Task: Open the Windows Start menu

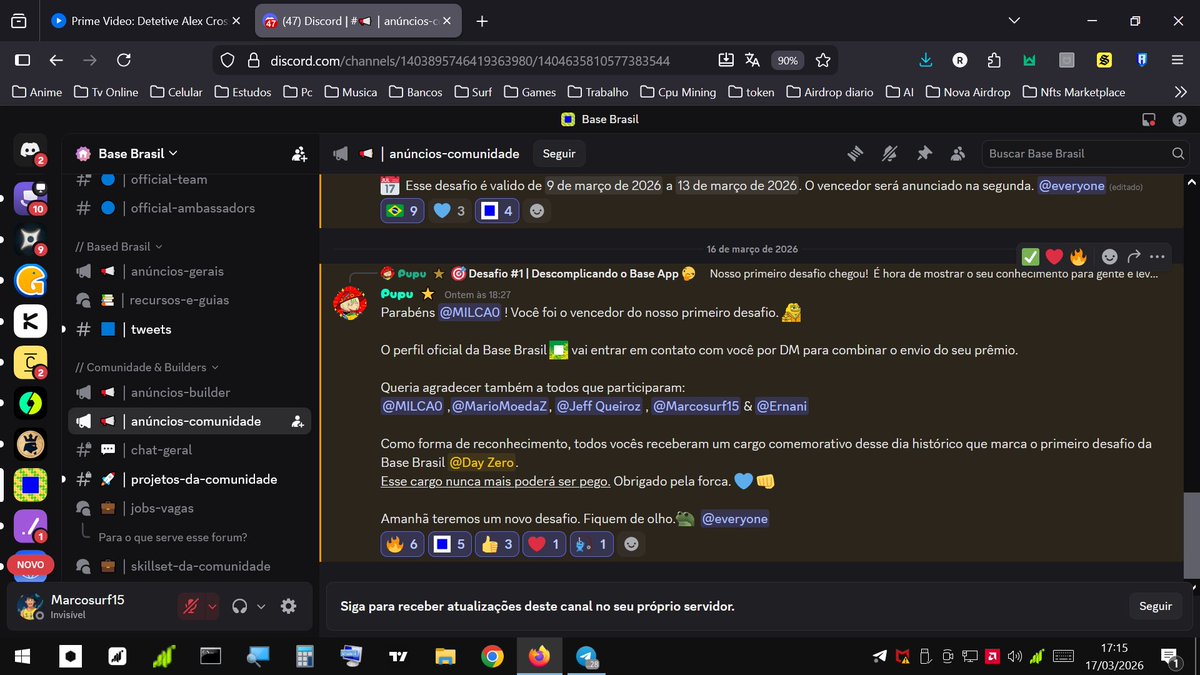Action: tap(23, 657)
